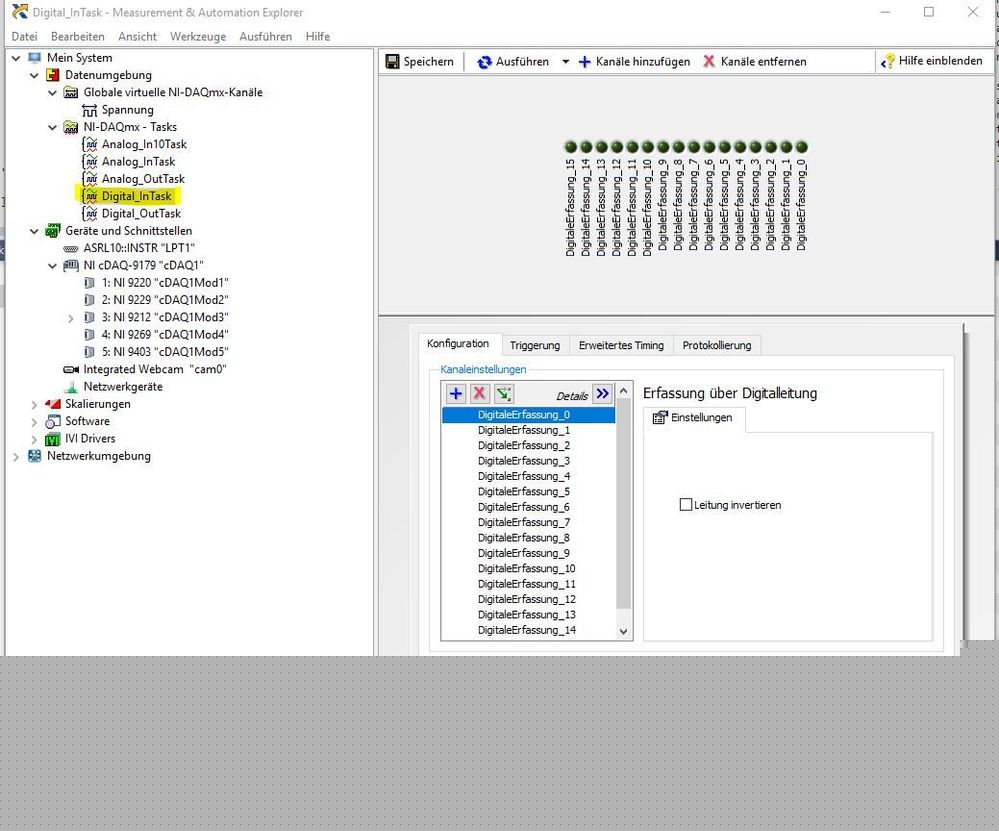Click the Geräte und Schnittstellen icon
Image resolution: width=999 pixels, height=831 pixels.
point(53,231)
